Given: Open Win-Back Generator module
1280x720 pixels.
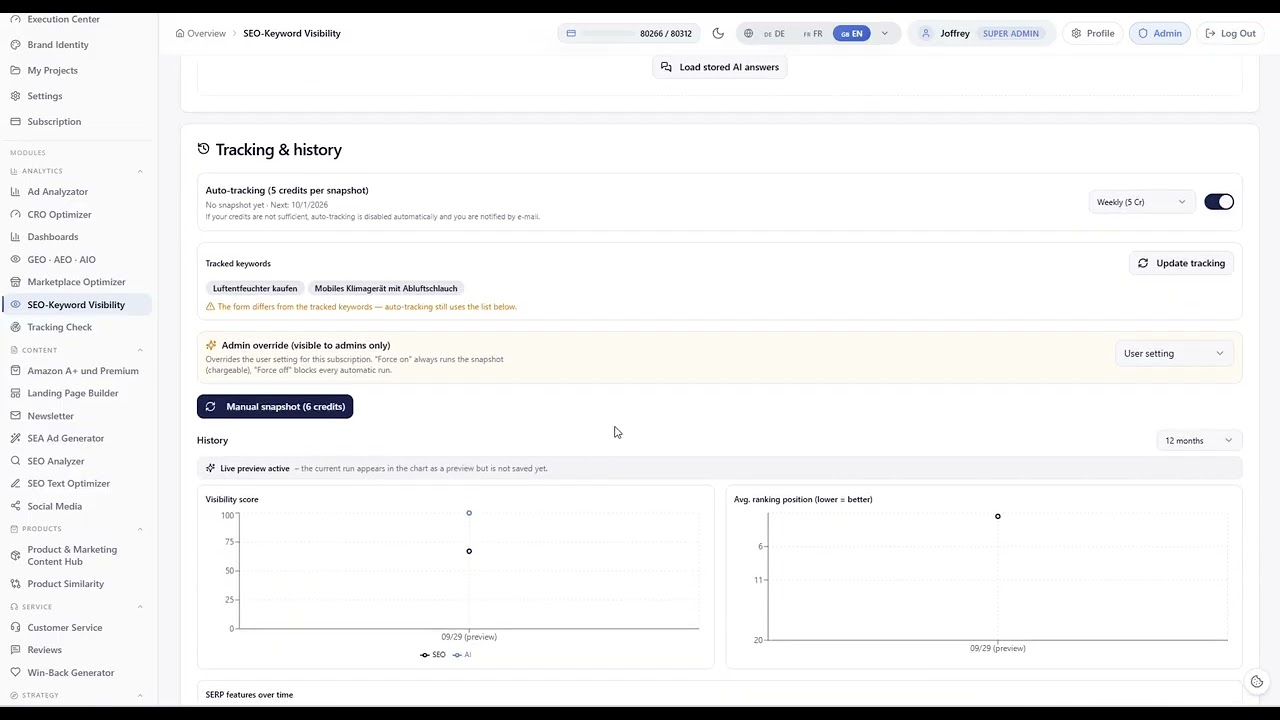Looking at the screenshot, I should [x=71, y=673].
